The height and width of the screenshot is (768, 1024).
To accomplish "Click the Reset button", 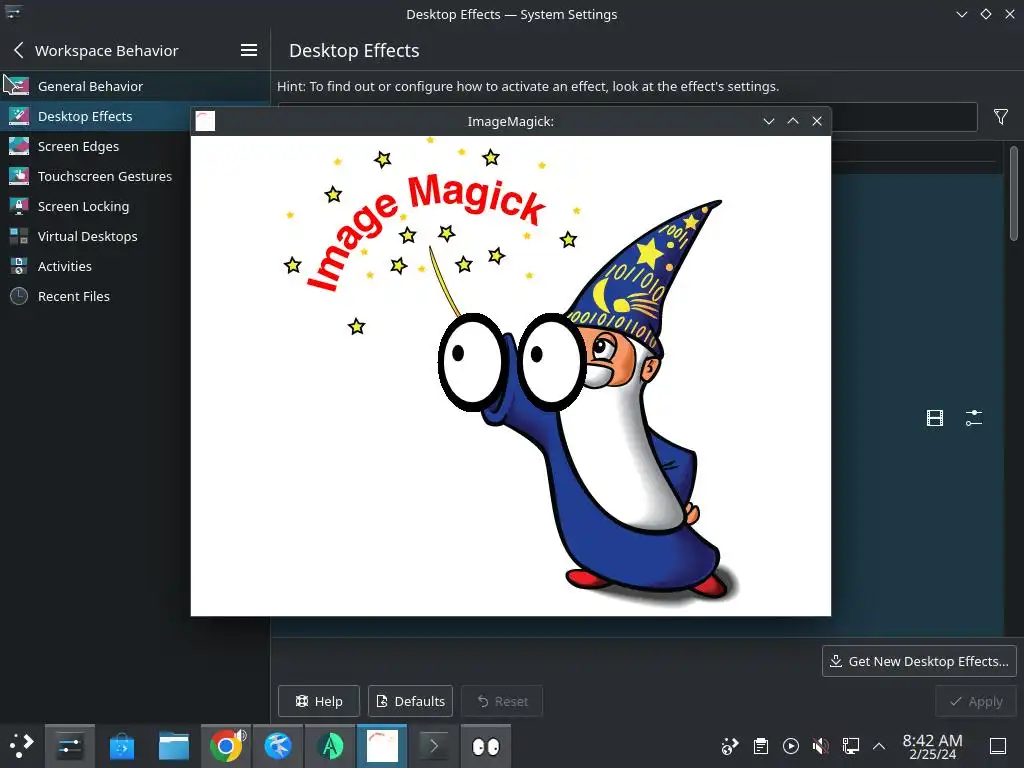I will click(x=502, y=701).
